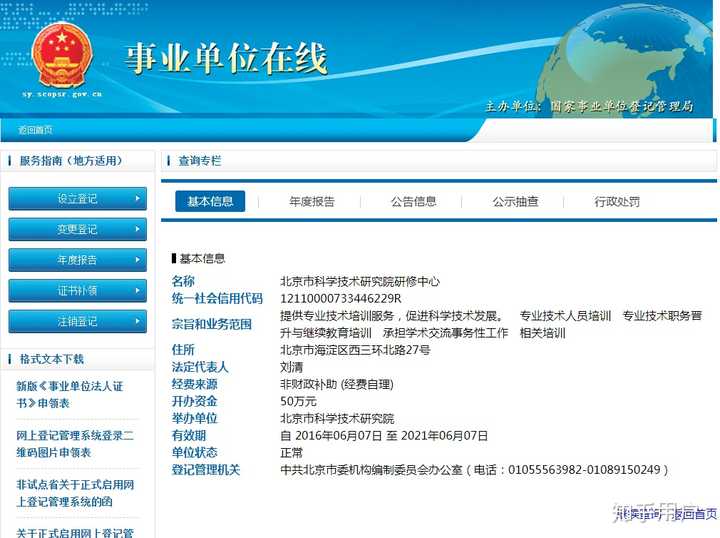
Task: Click the 法定代表人 field label
Action: click(200, 367)
